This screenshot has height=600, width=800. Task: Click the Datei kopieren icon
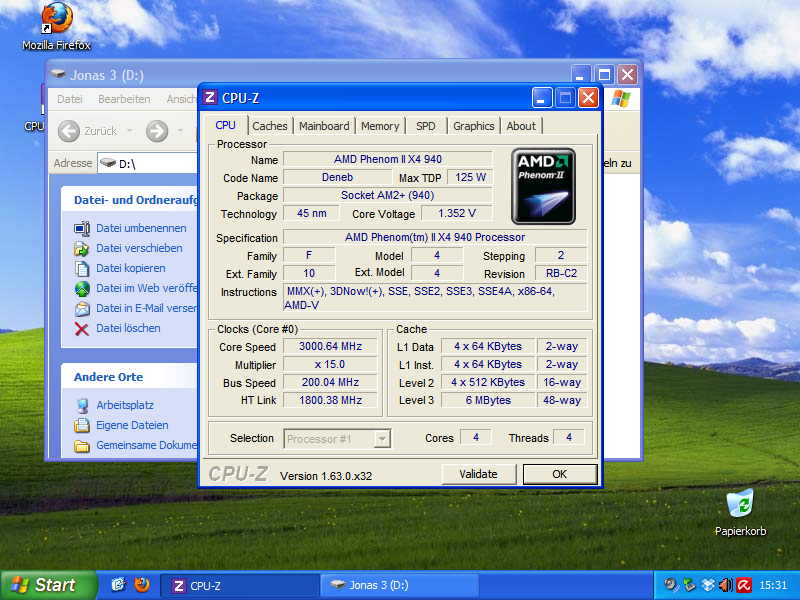point(82,268)
